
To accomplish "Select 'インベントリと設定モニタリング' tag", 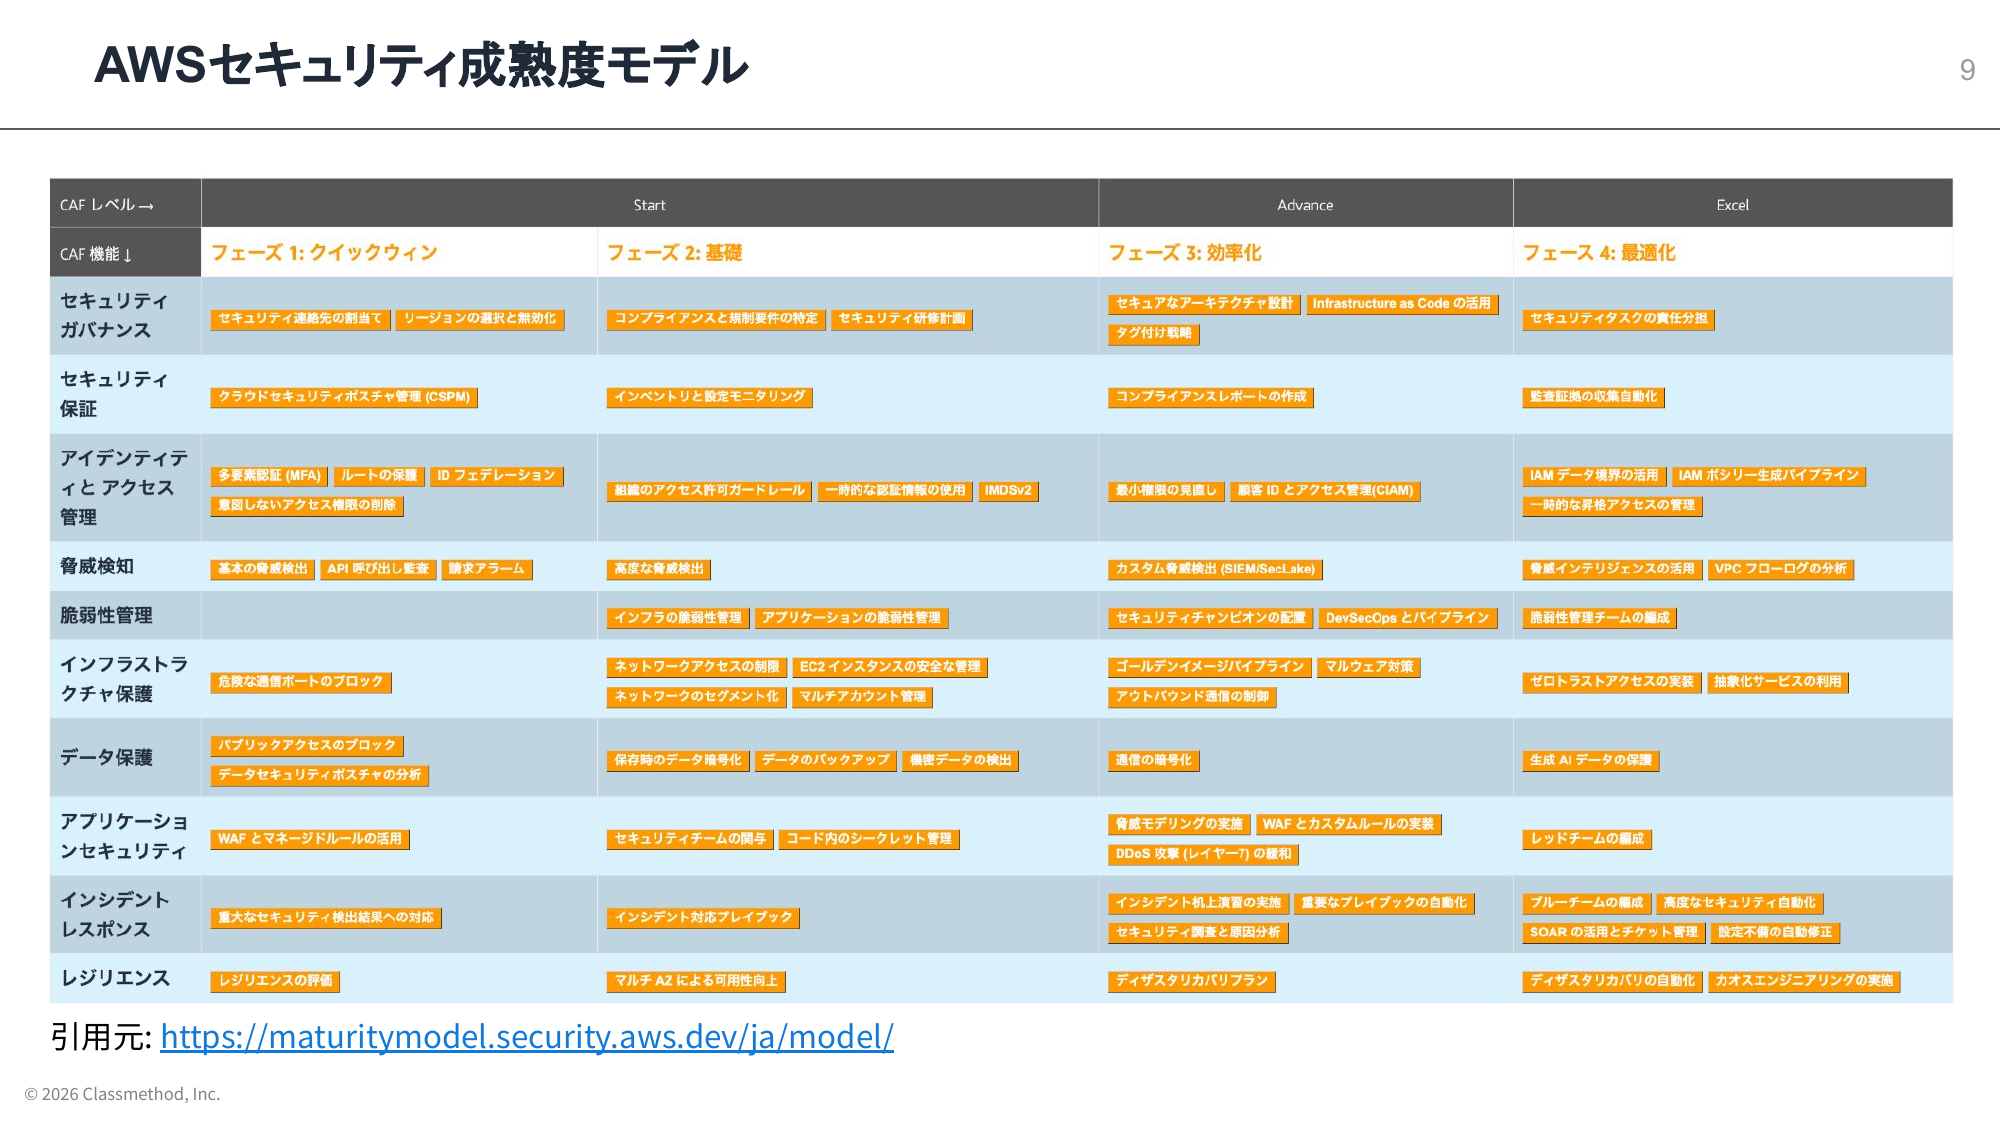I will [709, 397].
